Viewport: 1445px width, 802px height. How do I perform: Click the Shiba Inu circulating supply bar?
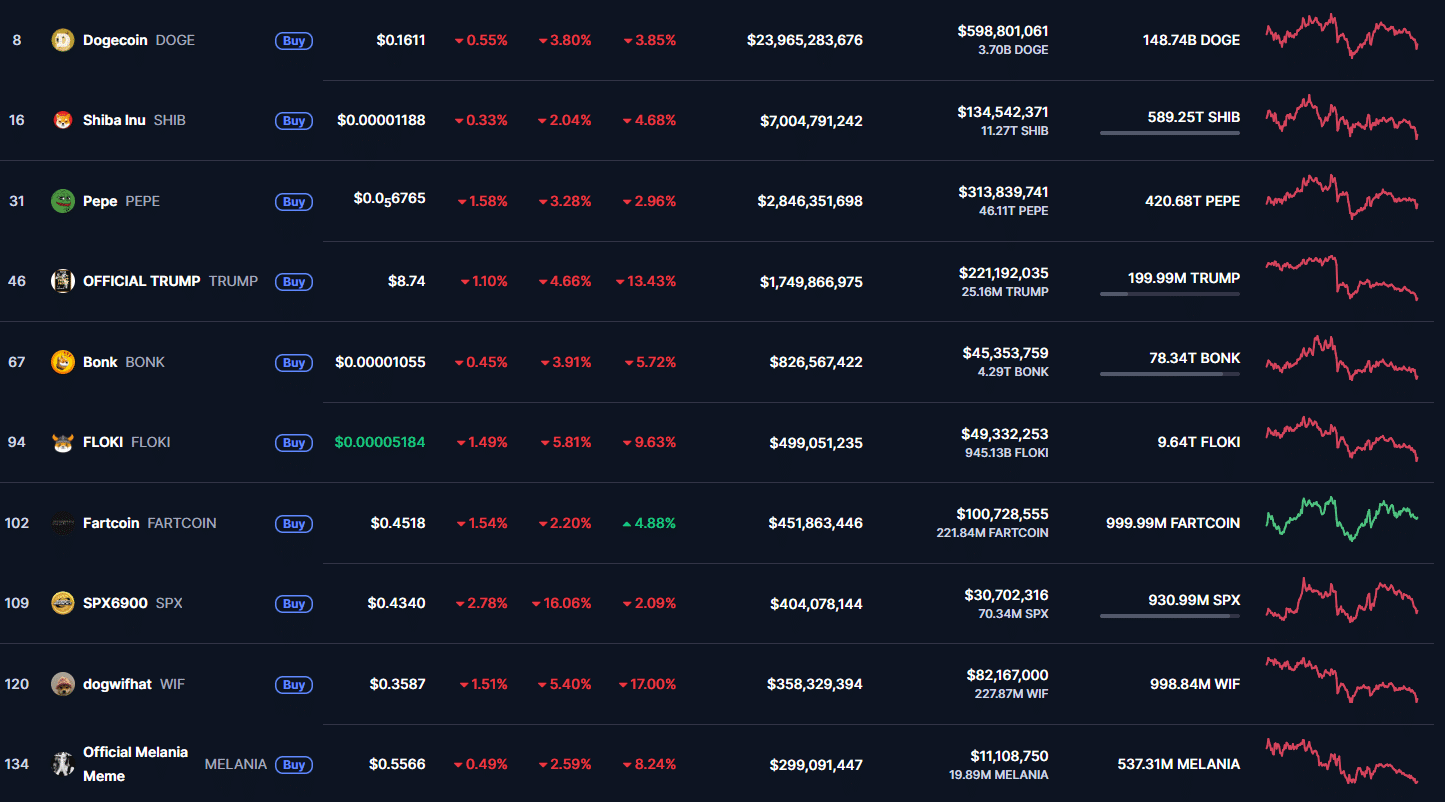coord(1170,132)
